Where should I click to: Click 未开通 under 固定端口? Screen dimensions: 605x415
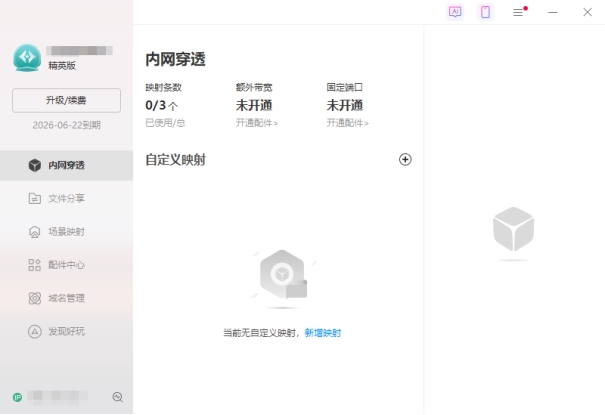(x=345, y=105)
